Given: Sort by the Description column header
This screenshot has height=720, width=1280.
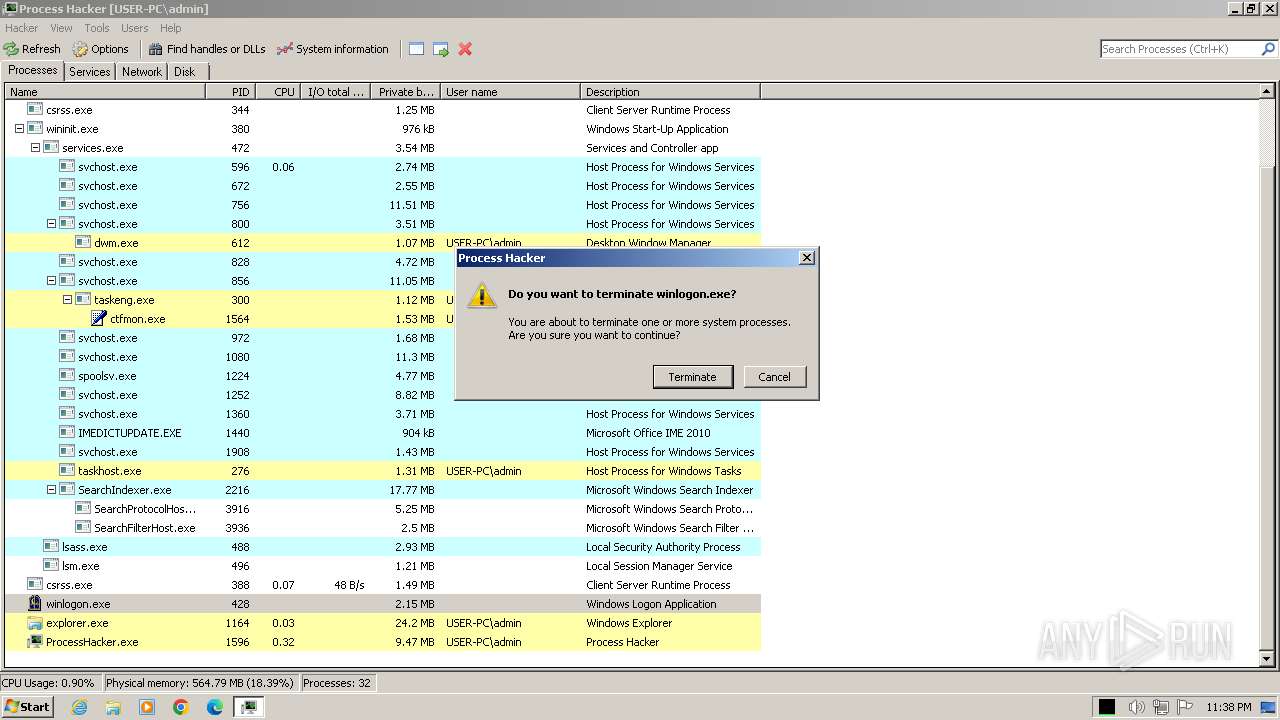Looking at the screenshot, I should (x=670, y=92).
